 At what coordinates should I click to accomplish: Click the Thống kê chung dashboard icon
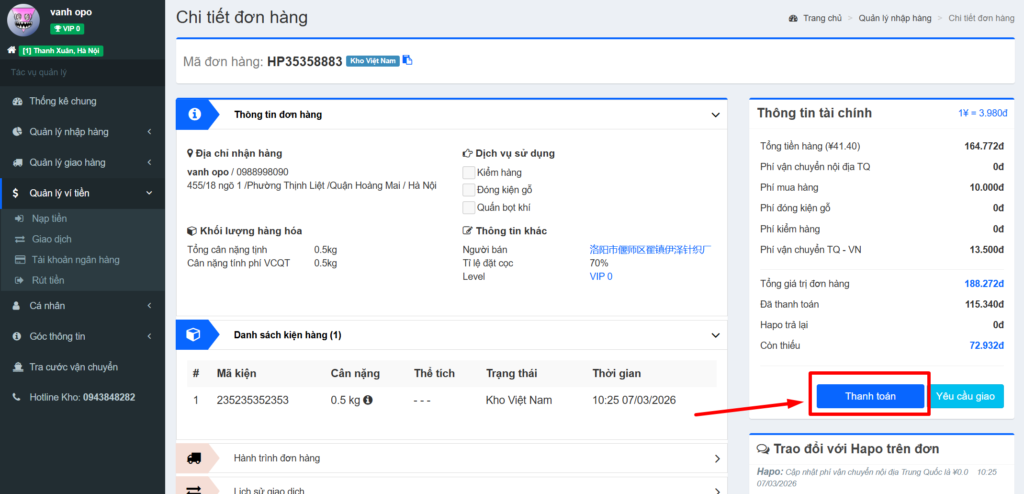point(17,101)
